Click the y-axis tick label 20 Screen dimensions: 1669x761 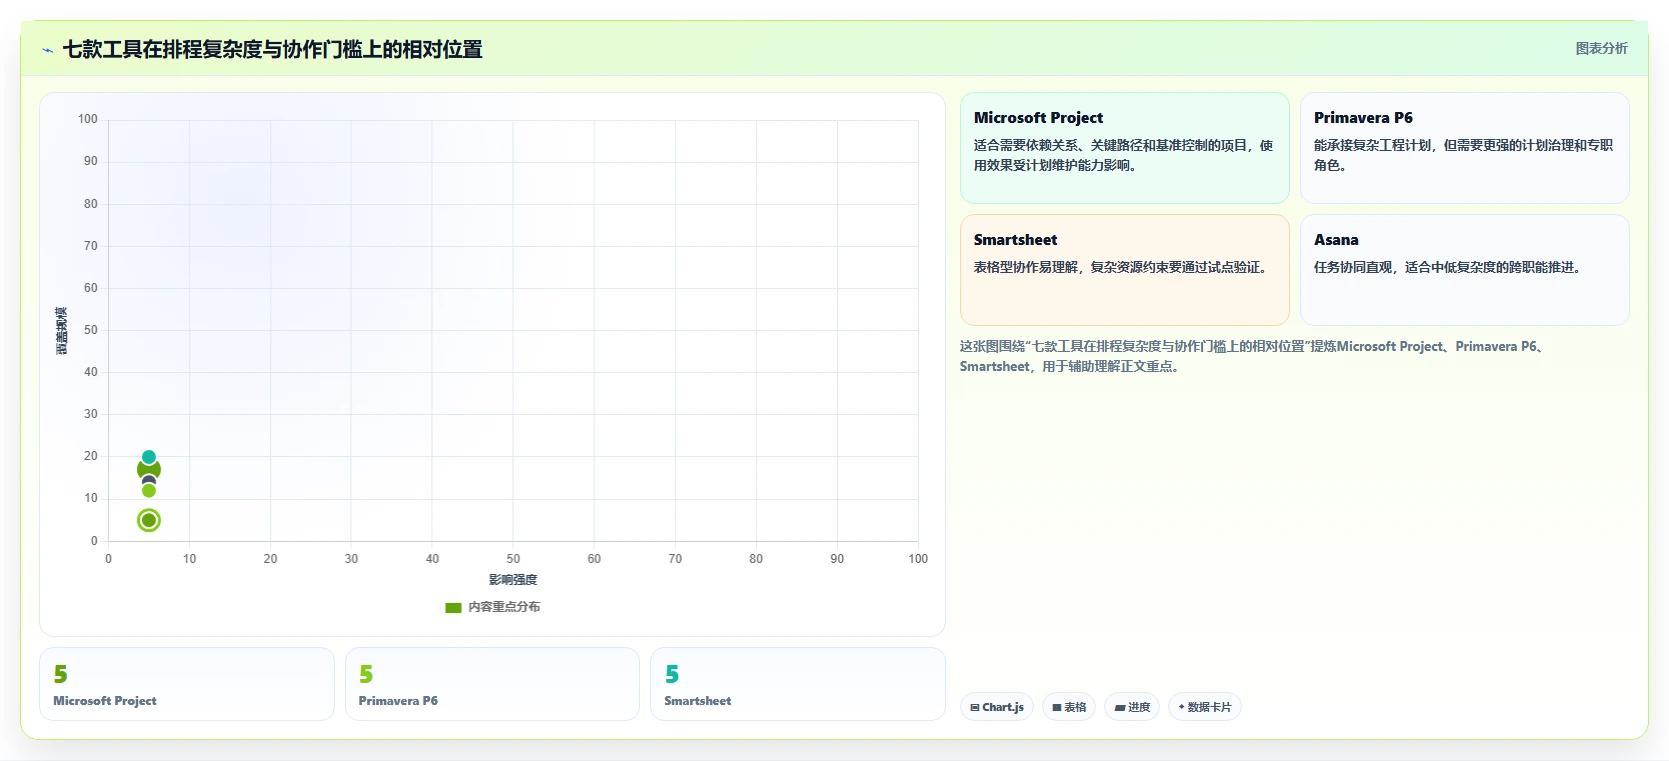click(91, 456)
